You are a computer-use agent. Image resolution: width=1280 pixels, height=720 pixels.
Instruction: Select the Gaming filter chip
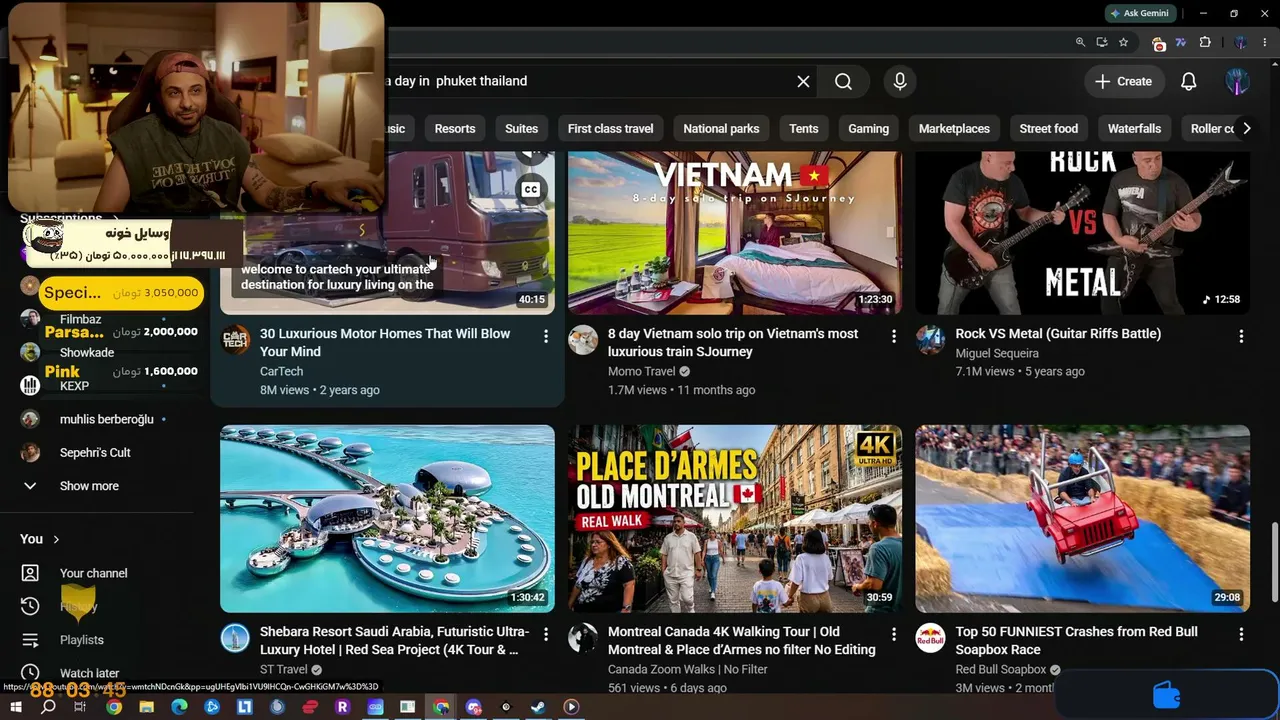(x=868, y=128)
